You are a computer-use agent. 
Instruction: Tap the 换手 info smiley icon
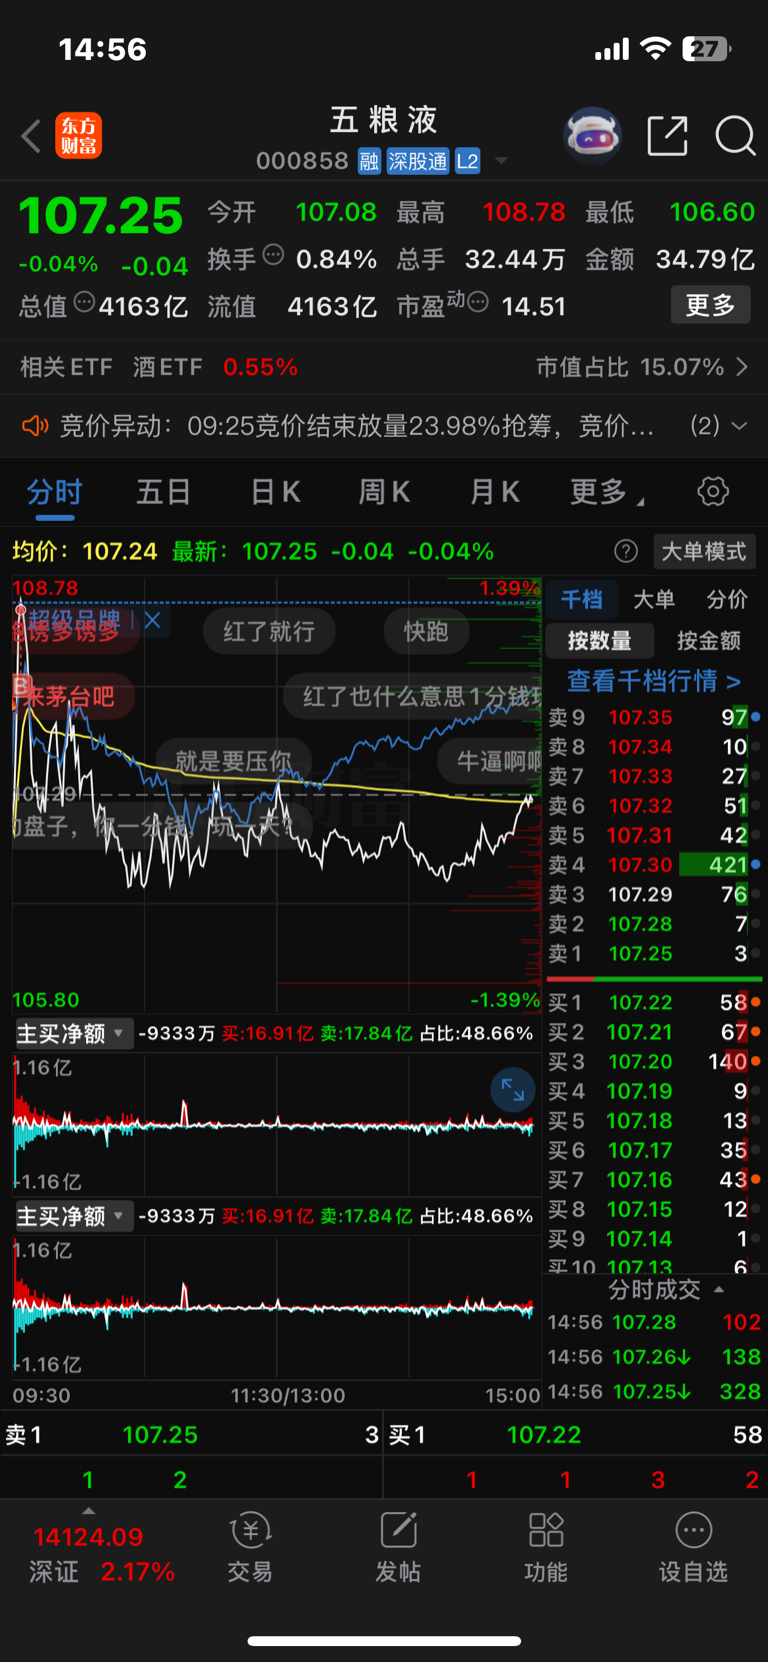click(273, 255)
